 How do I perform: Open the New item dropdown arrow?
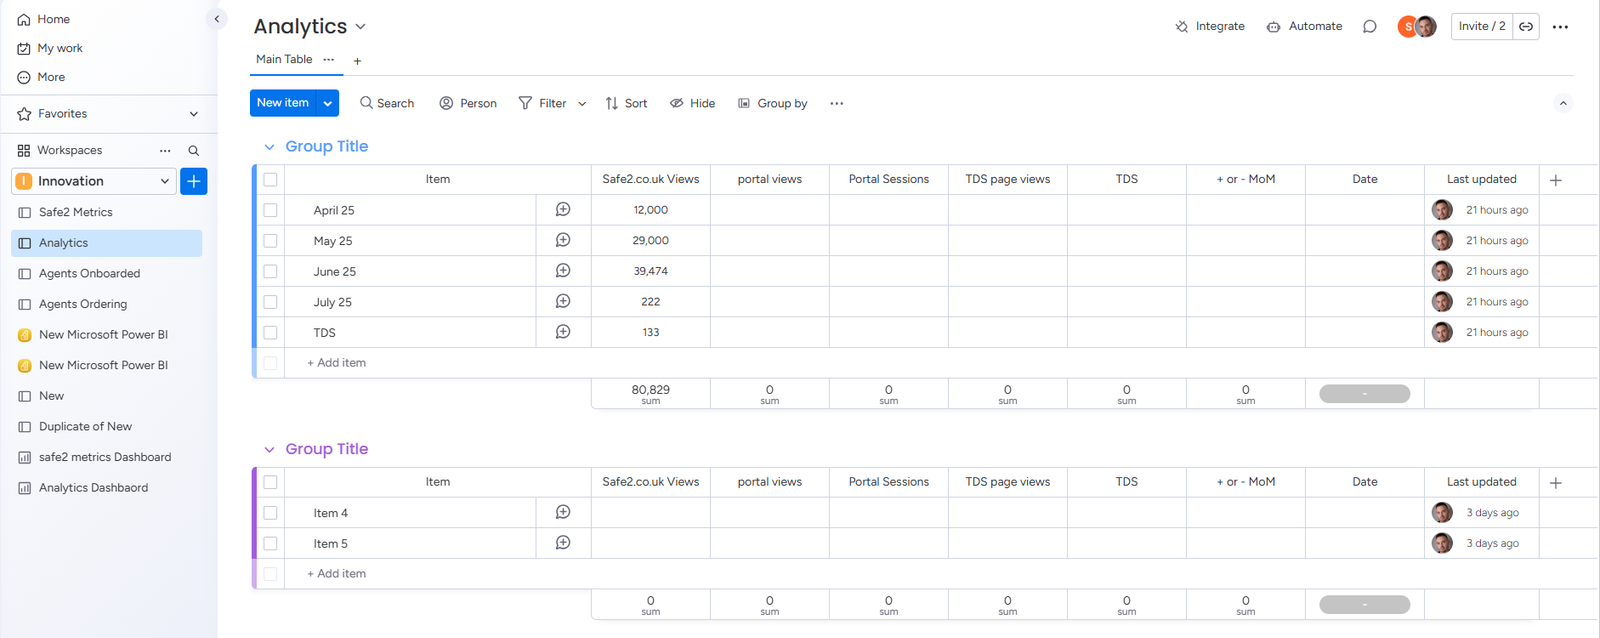coord(328,103)
